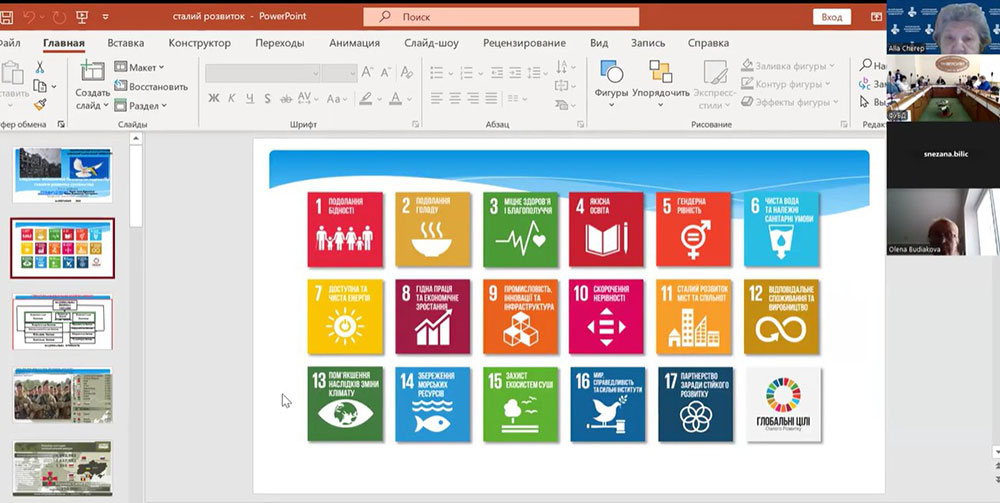This screenshot has width=1000, height=503.
Task: Click the Восстановить reset button
Action: (x=151, y=86)
